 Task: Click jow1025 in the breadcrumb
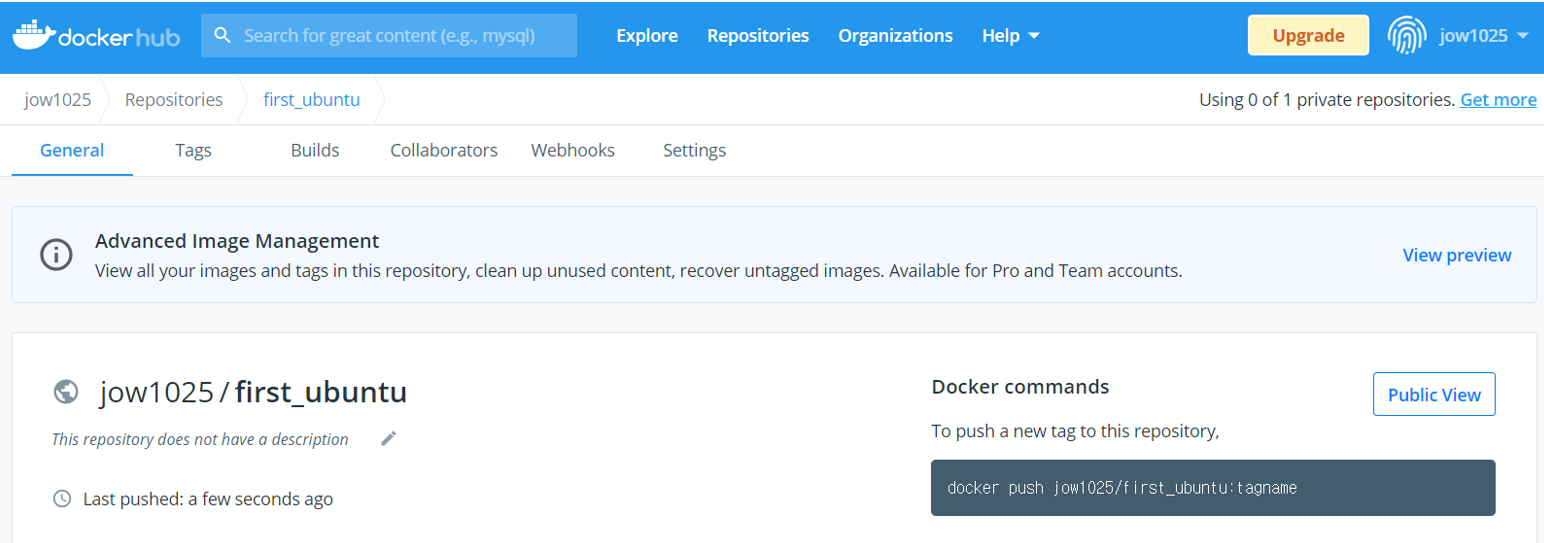[x=58, y=99]
